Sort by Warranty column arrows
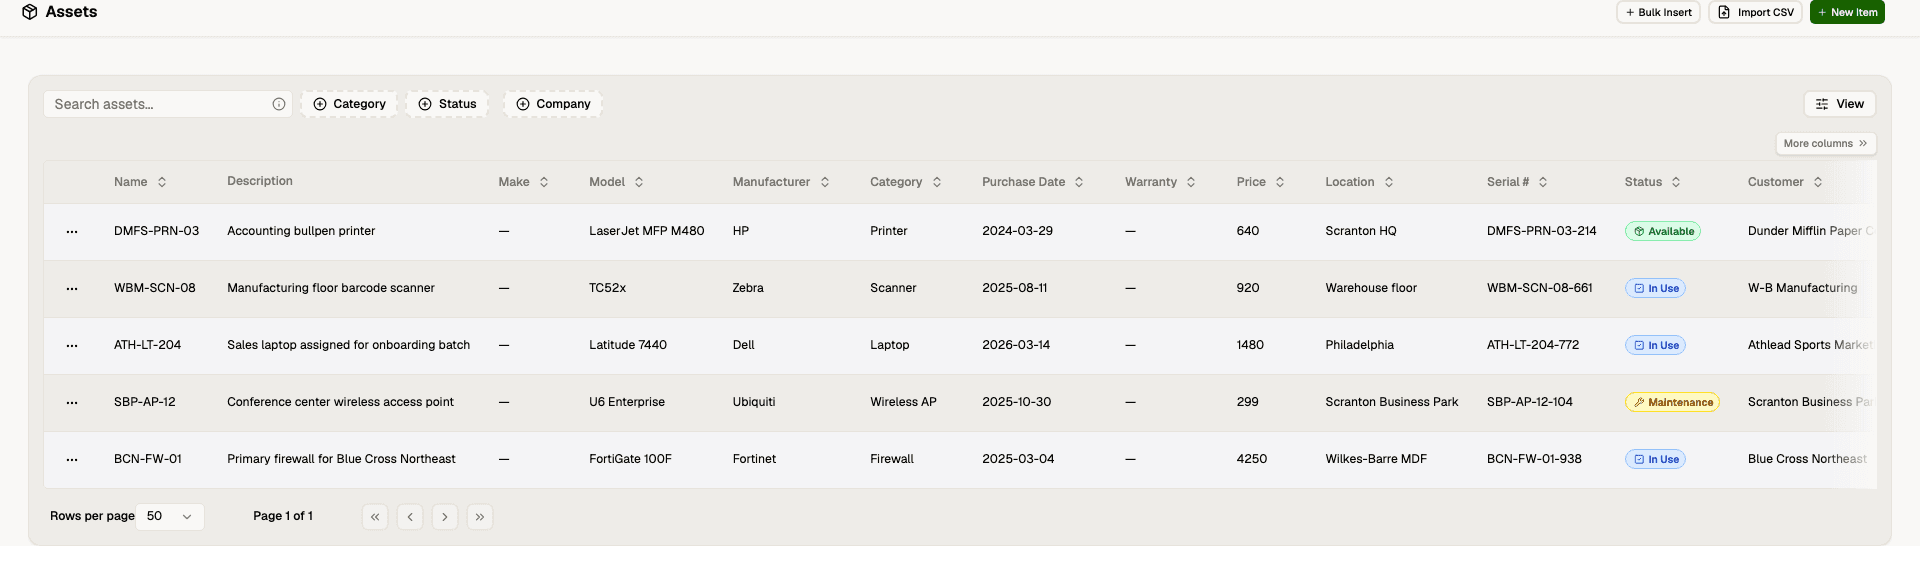The image size is (1920, 566). [1191, 182]
